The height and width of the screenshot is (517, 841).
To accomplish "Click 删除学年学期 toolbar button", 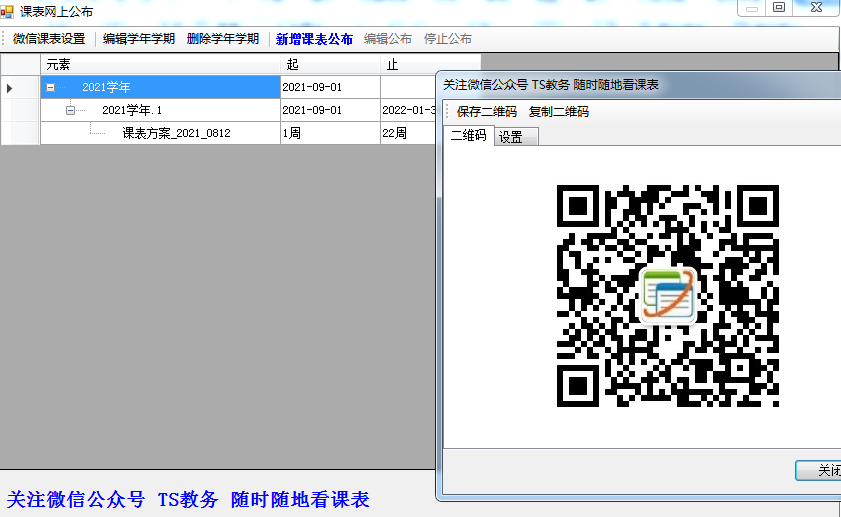I will [x=223, y=39].
